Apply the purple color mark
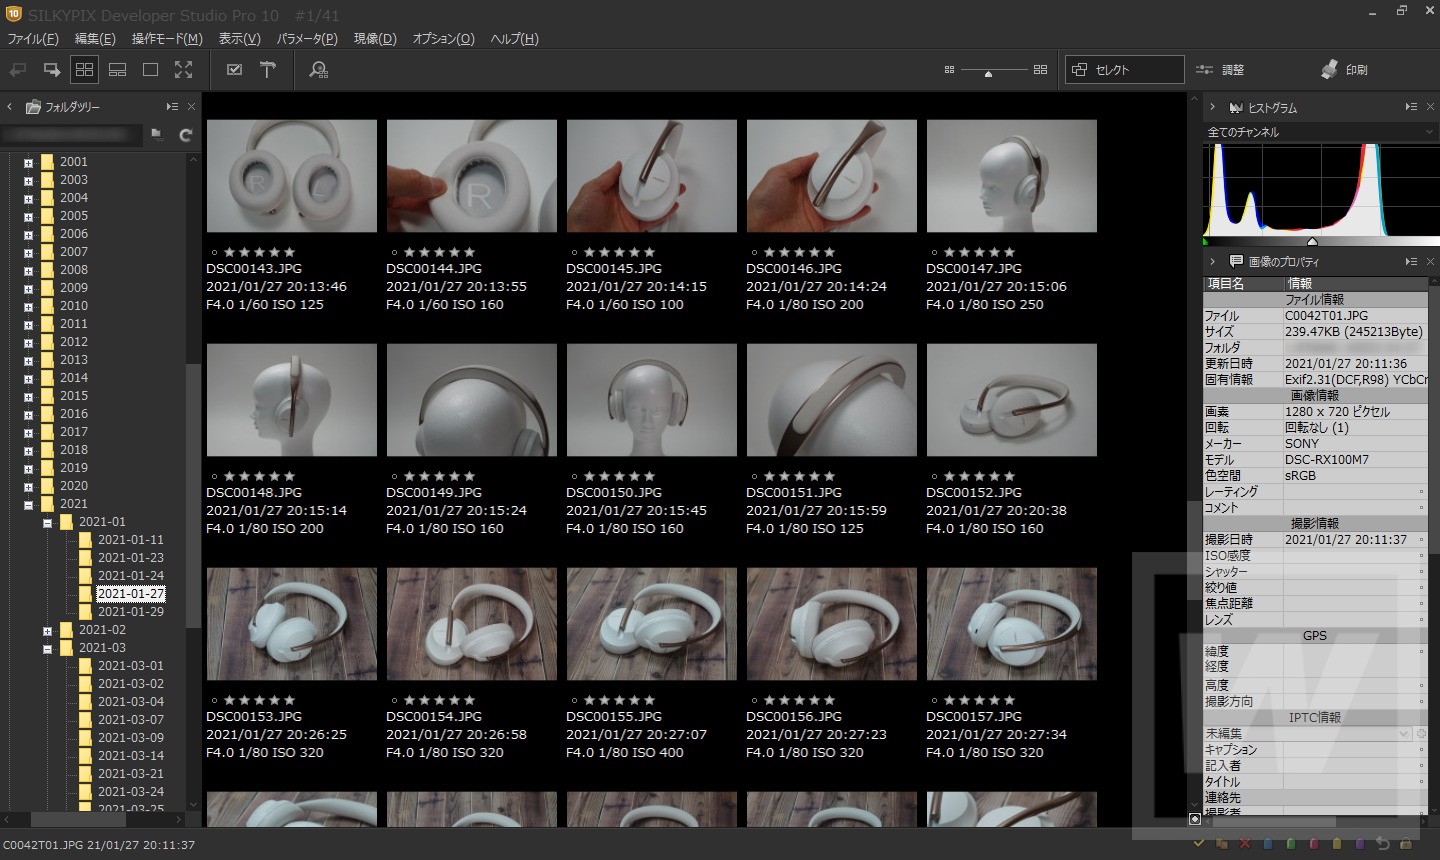 (x=1360, y=844)
